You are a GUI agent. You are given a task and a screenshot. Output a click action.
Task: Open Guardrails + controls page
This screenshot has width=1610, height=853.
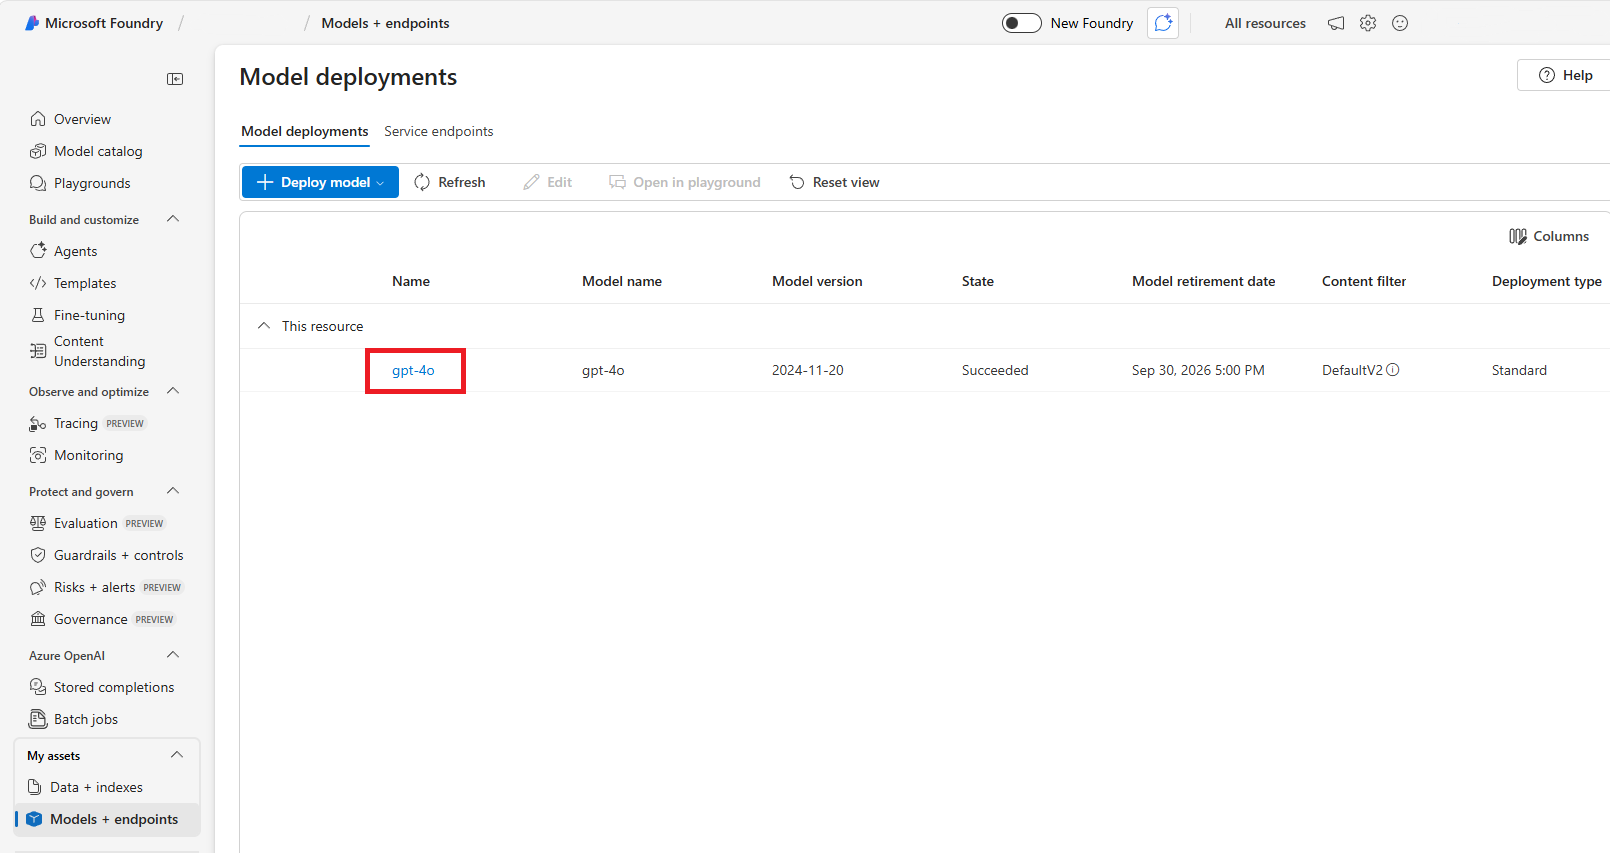[119, 555]
